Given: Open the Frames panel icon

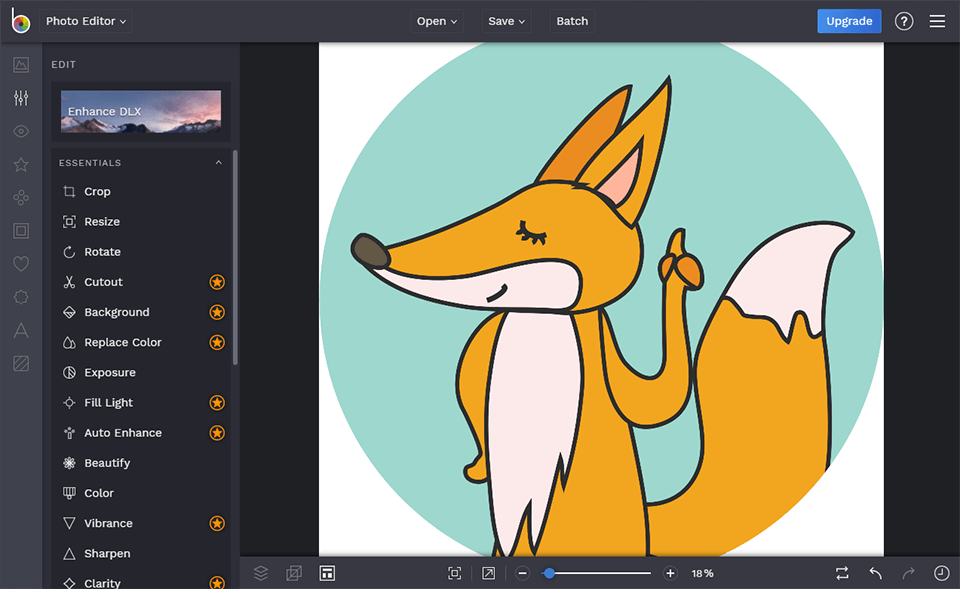Looking at the screenshot, I should [x=21, y=230].
